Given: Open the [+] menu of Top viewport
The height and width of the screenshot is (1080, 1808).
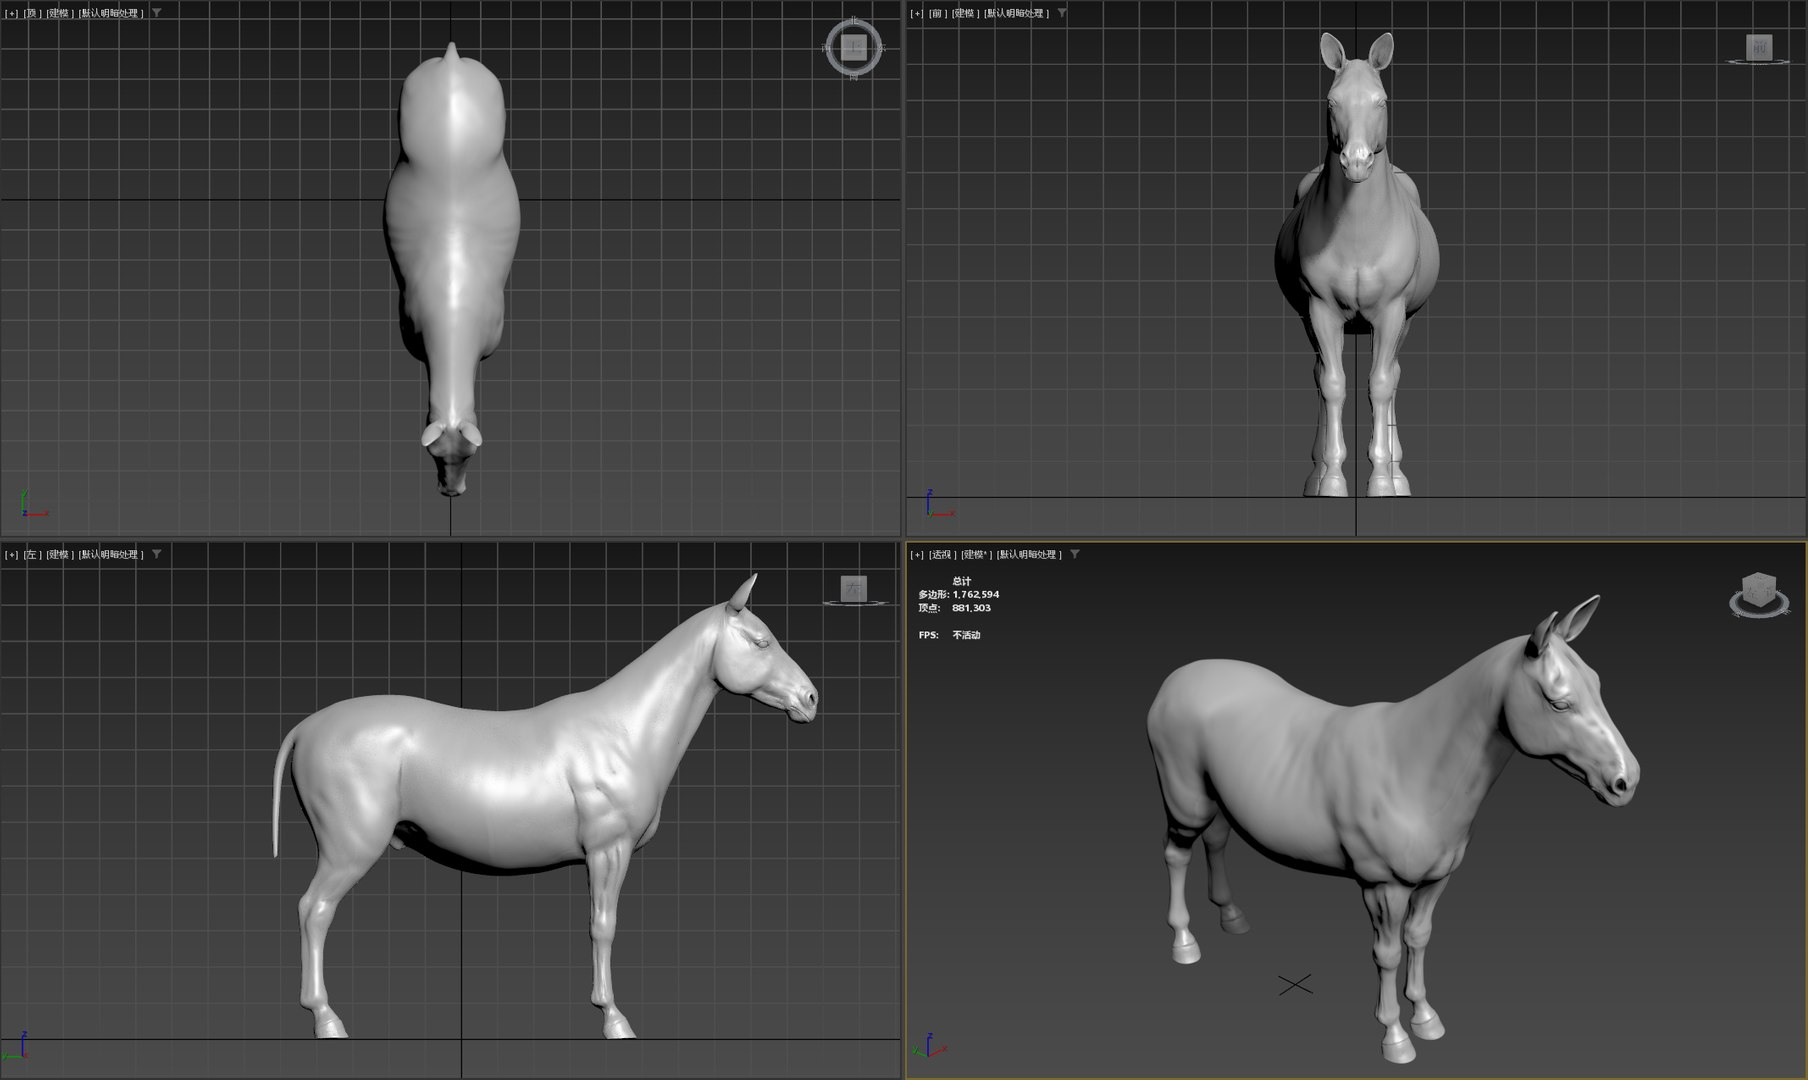Looking at the screenshot, I should click(x=11, y=13).
